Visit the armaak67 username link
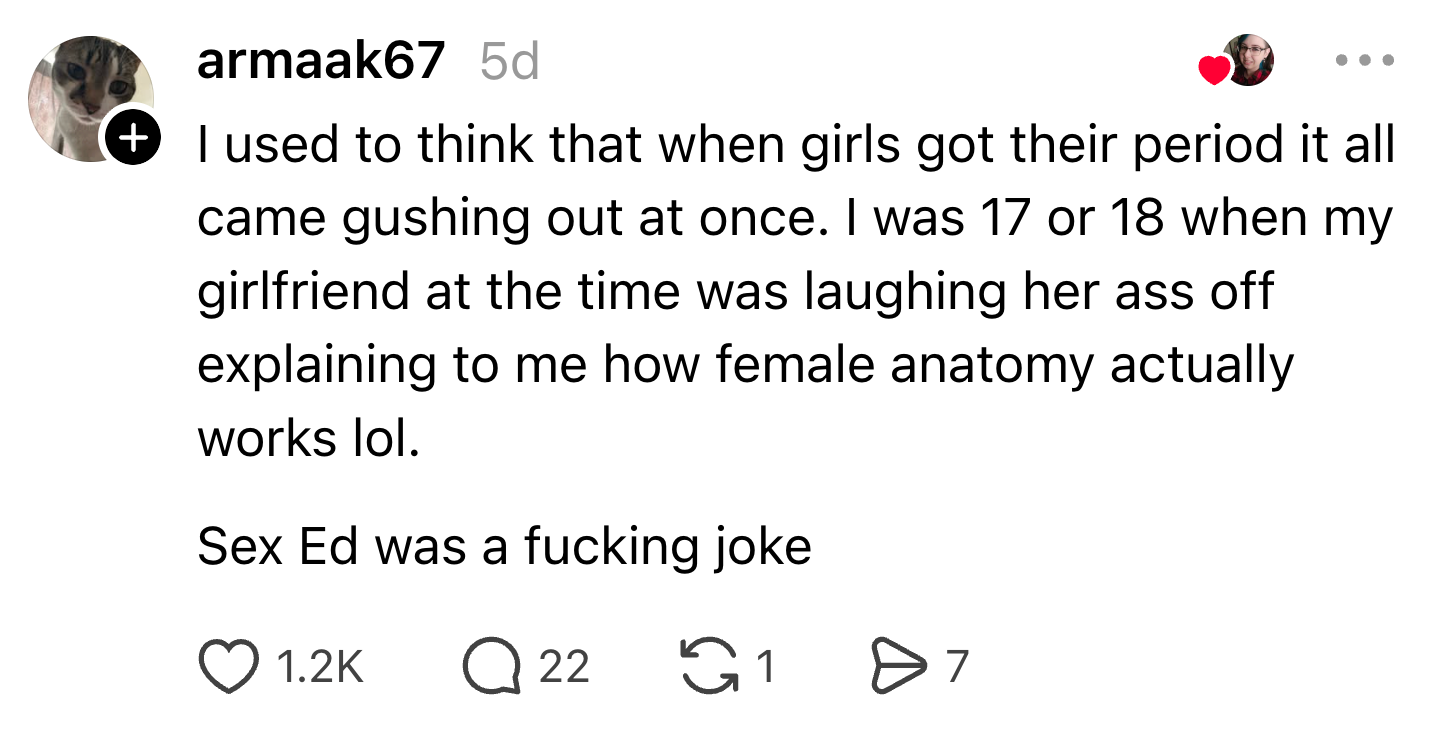 320,62
